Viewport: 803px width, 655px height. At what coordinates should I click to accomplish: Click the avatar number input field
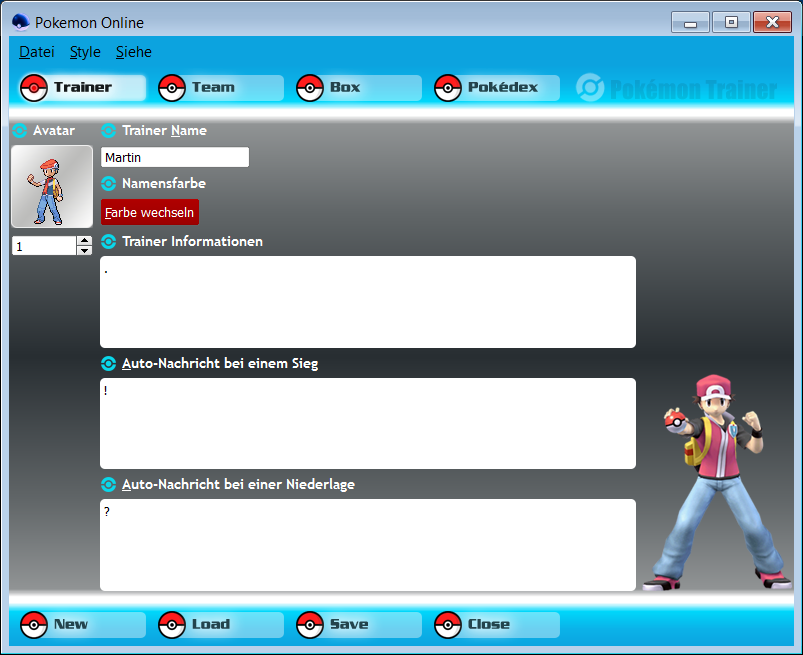pos(44,246)
